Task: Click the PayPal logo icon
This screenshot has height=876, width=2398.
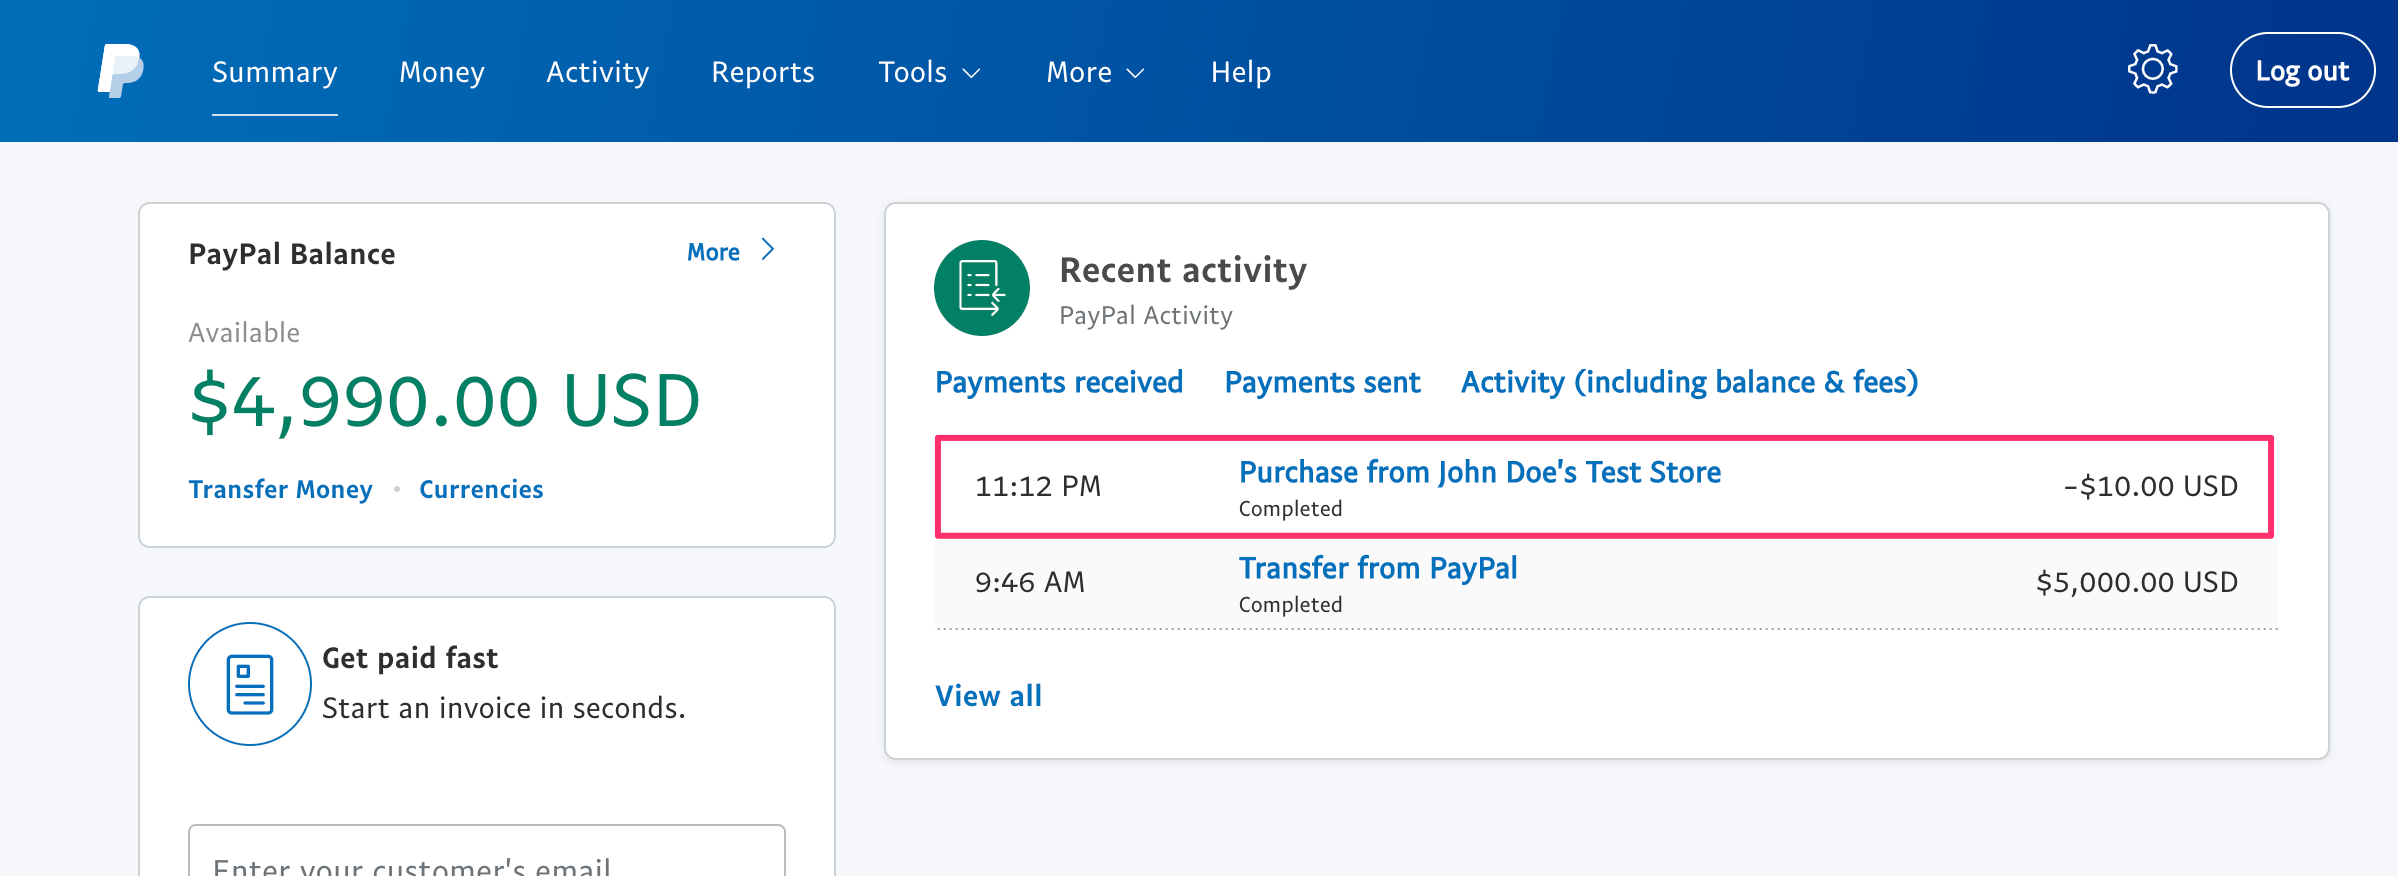Action: (121, 71)
